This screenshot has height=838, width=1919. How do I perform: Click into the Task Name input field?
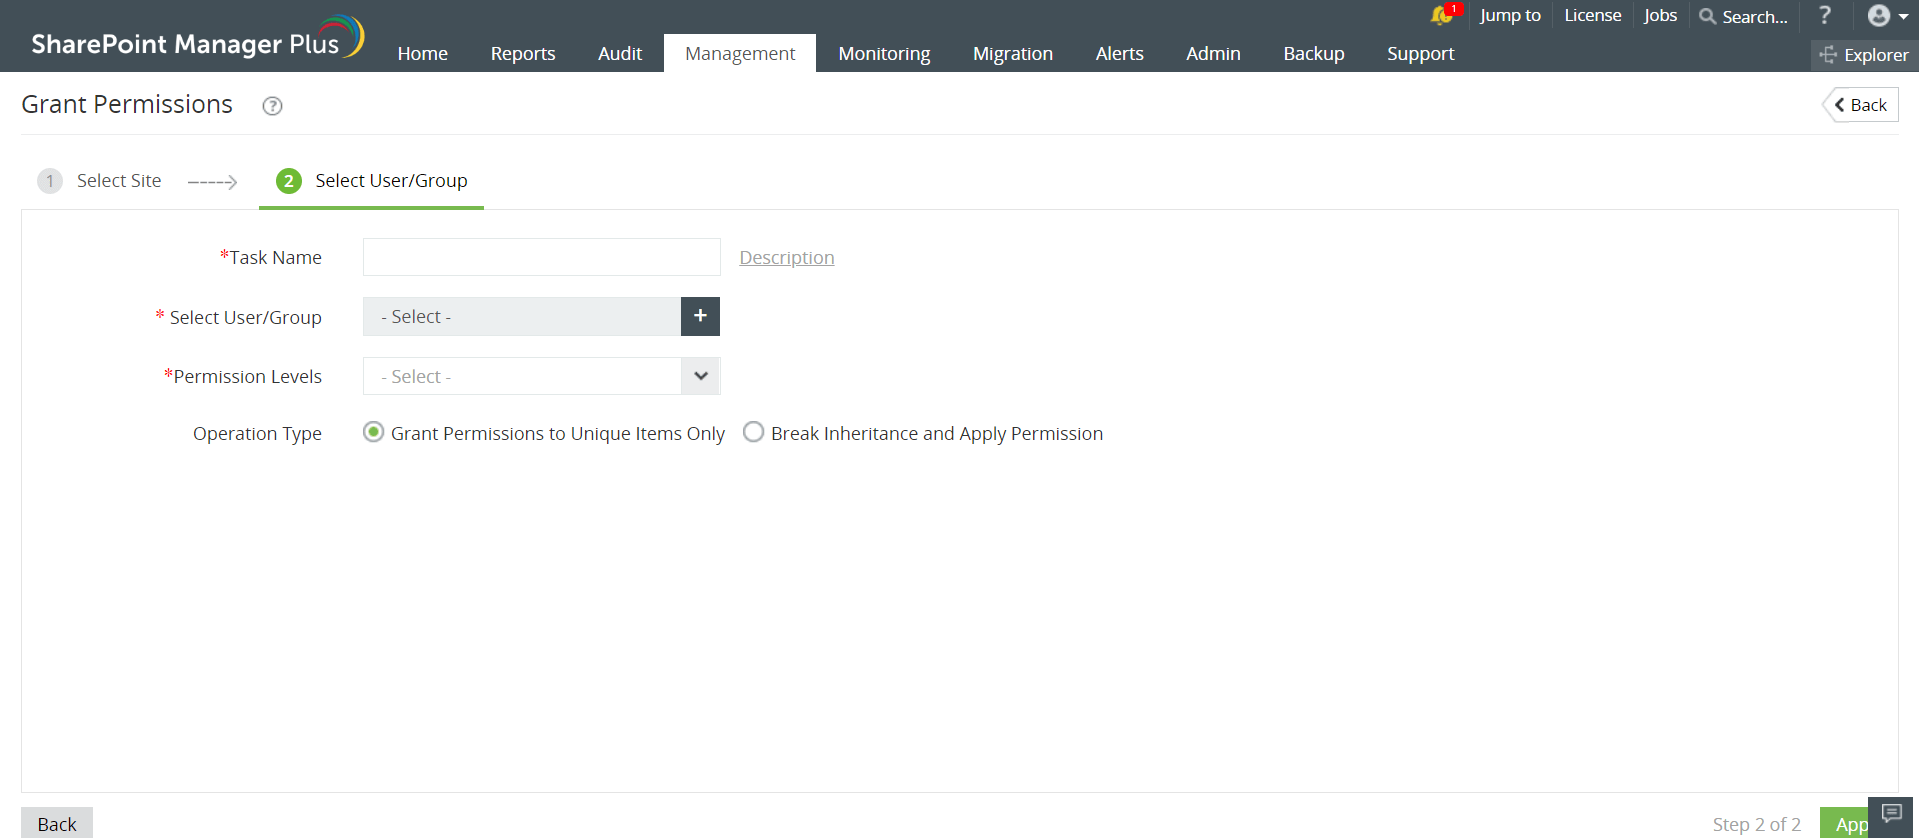point(541,257)
